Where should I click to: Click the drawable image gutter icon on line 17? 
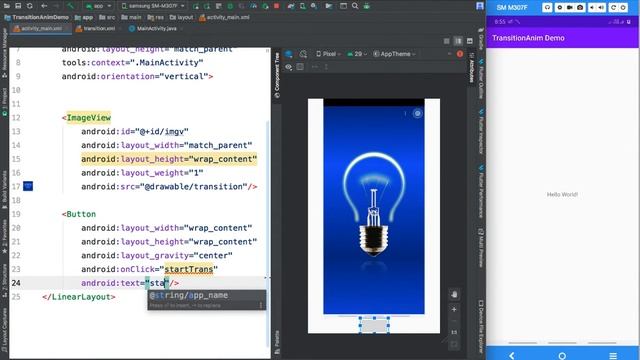(28, 187)
